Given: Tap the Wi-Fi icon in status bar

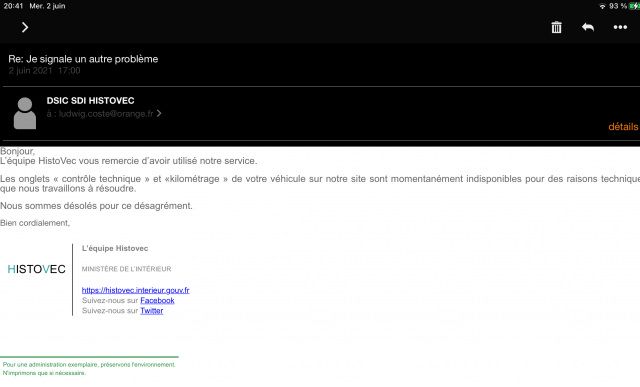Looking at the screenshot, I should tap(602, 6).
